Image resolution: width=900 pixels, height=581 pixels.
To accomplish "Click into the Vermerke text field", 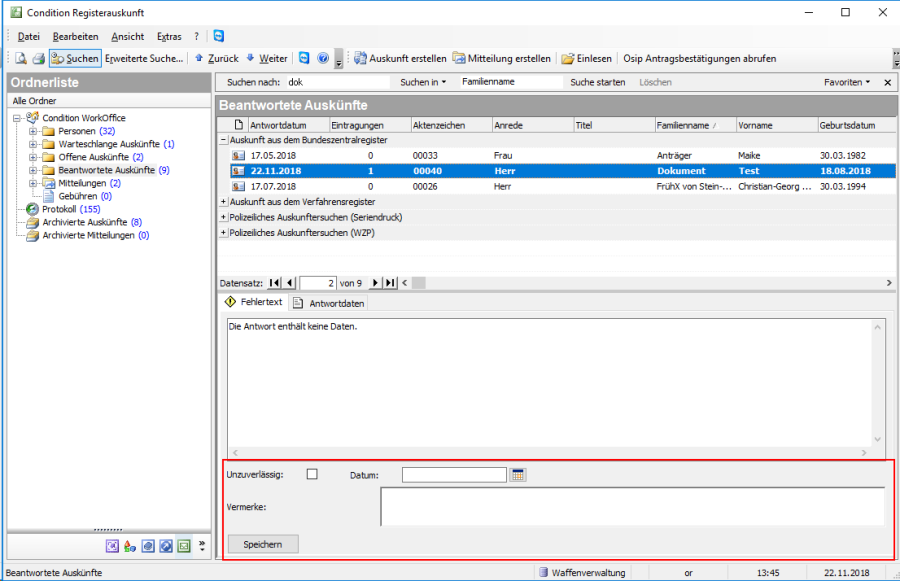I will tap(632, 506).
